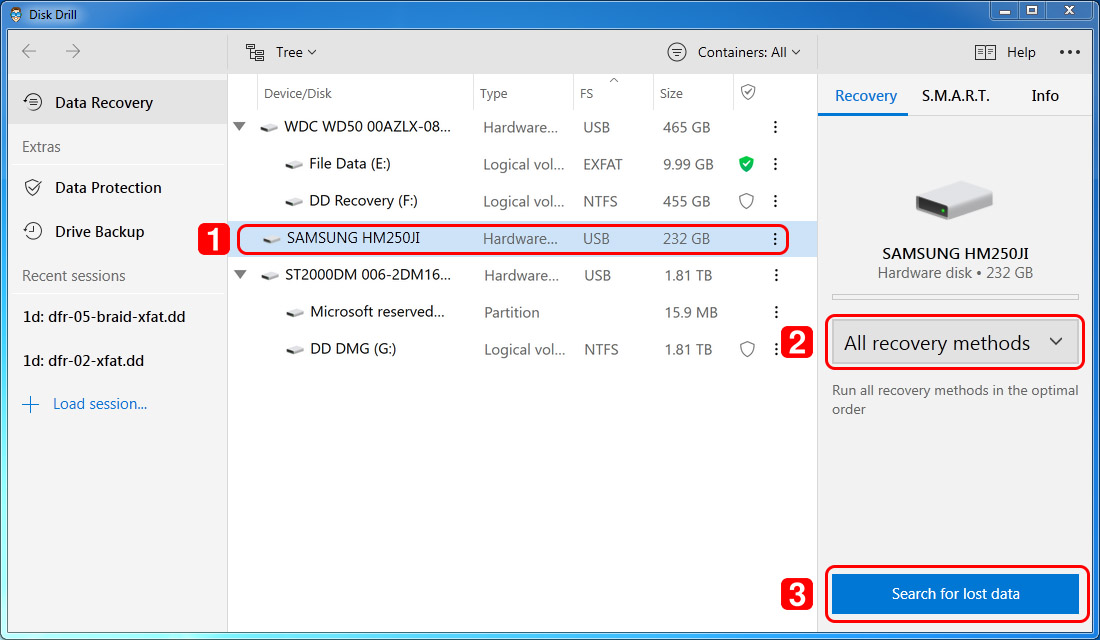Click the SAMSUNG drive image in Recovery panel

pos(954,201)
